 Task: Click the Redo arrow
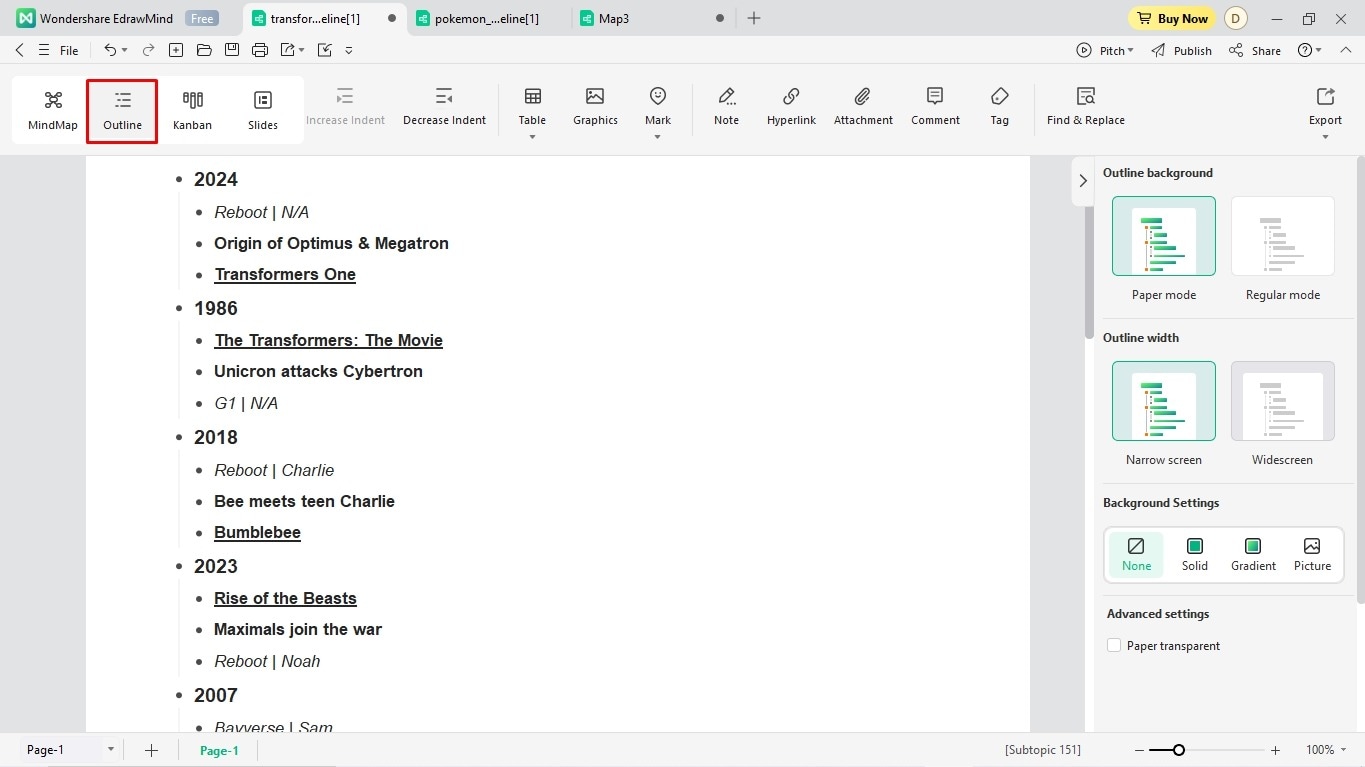(x=148, y=50)
